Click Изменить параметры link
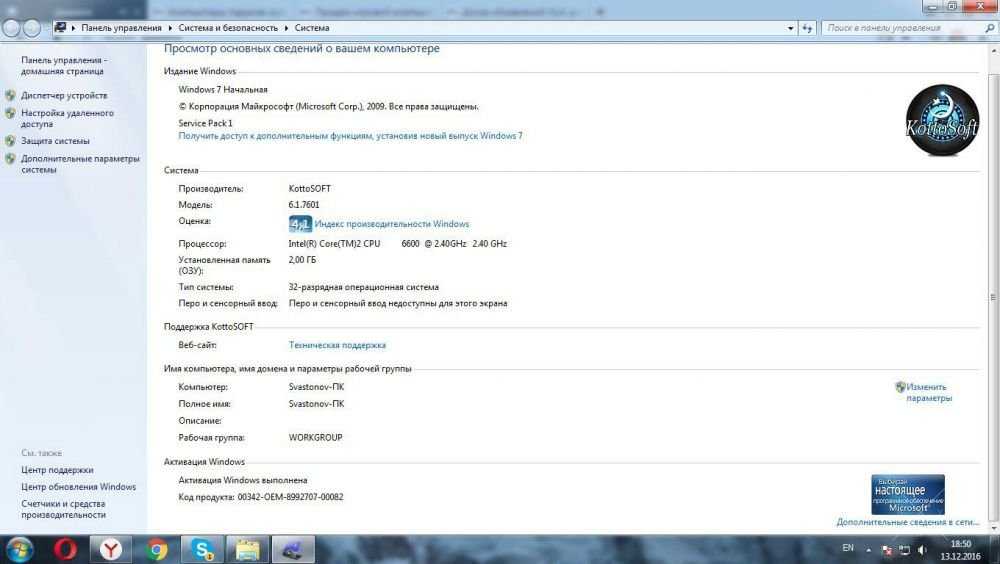Screen dimensions: 1000x564 click(929, 392)
